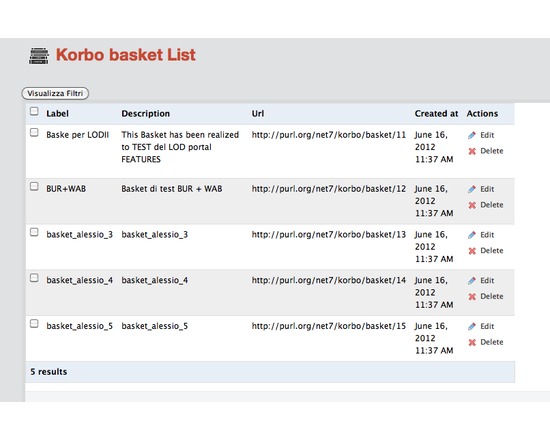The image size is (550, 440).
Task: Delete basket_alessio_4 entry
Action: coord(491,296)
